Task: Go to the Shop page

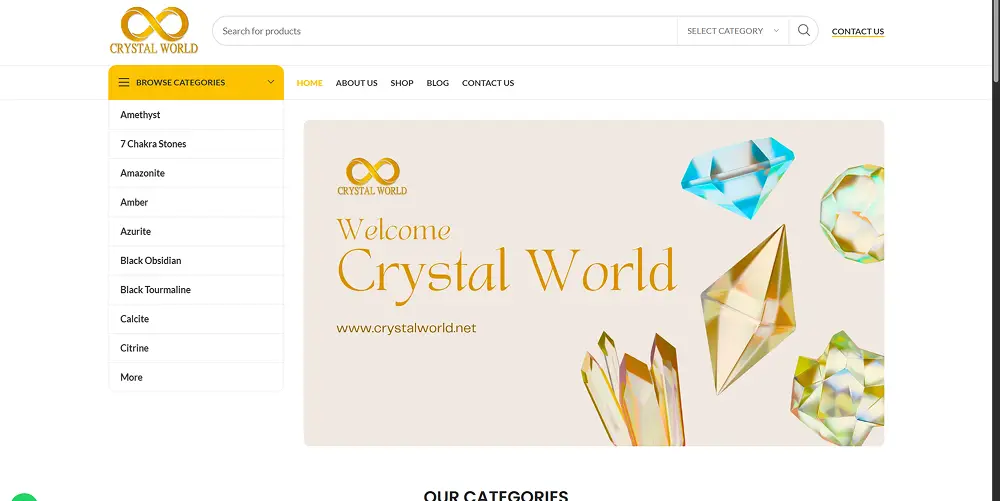Action: pos(402,83)
